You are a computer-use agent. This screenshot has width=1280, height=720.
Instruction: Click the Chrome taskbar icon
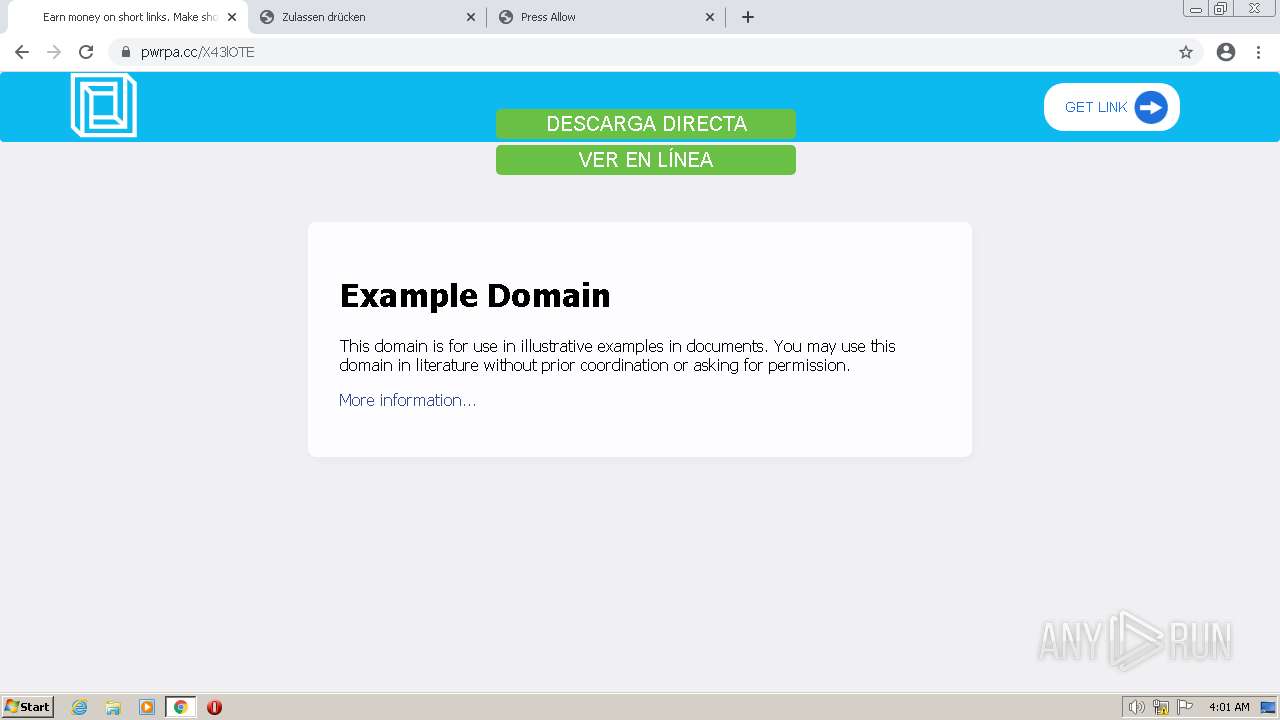pyautogui.click(x=180, y=707)
